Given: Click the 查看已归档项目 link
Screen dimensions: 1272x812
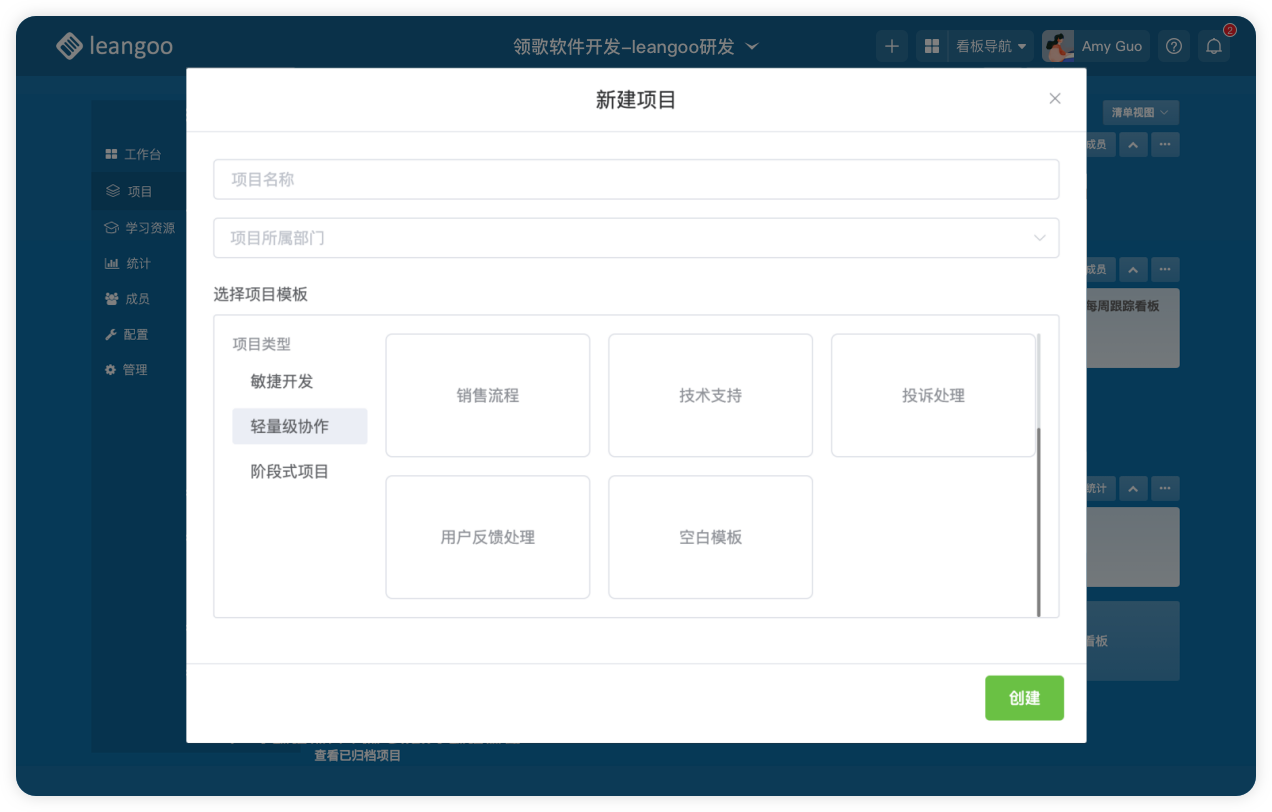Looking at the screenshot, I should (357, 756).
